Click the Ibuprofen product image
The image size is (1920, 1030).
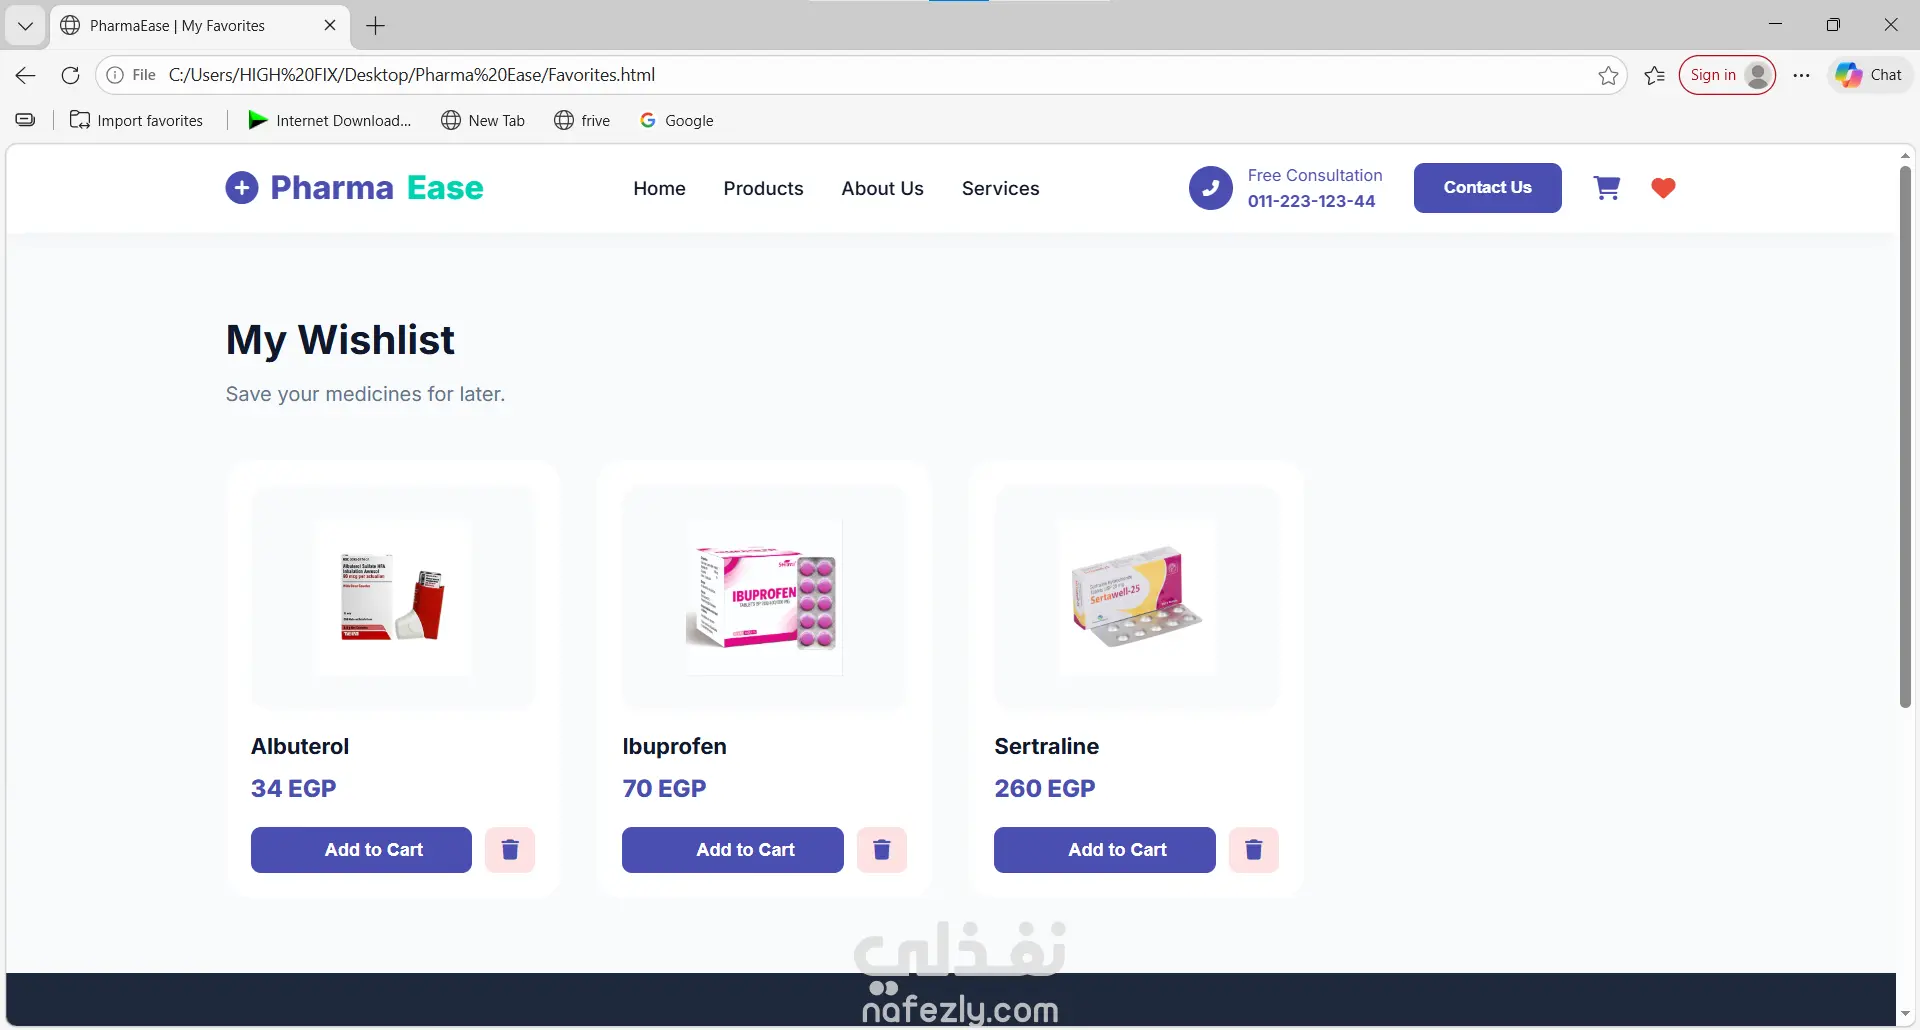click(764, 598)
